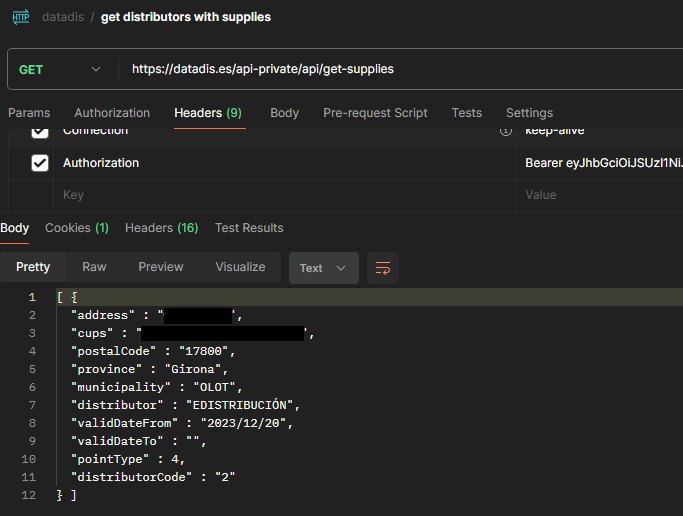Uncheck the Connection header checkbox
This screenshot has width=683, height=516.
coord(40,132)
